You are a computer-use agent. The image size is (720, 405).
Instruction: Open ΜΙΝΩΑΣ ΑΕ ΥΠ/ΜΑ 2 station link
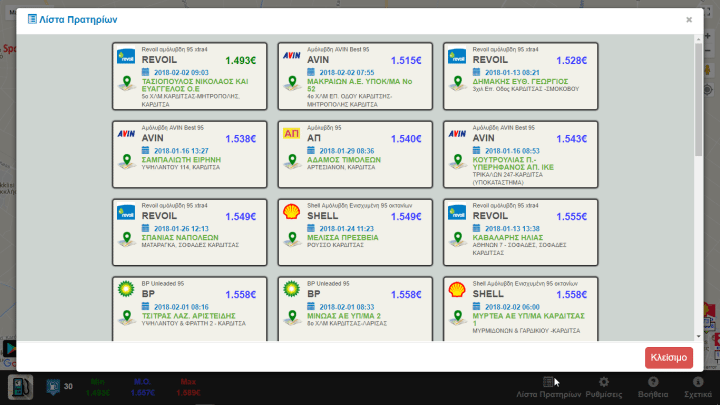[344, 316]
